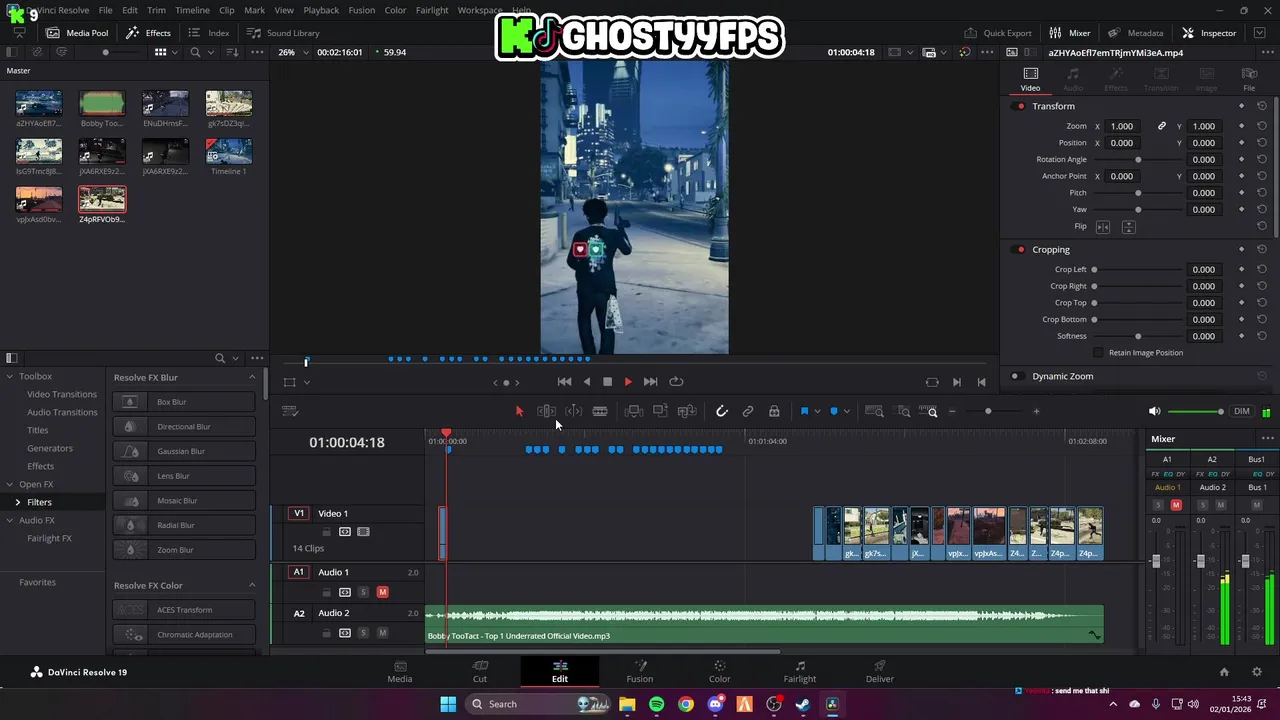The image size is (1280, 720).
Task: Click the play button in transport controls
Action: click(628, 382)
